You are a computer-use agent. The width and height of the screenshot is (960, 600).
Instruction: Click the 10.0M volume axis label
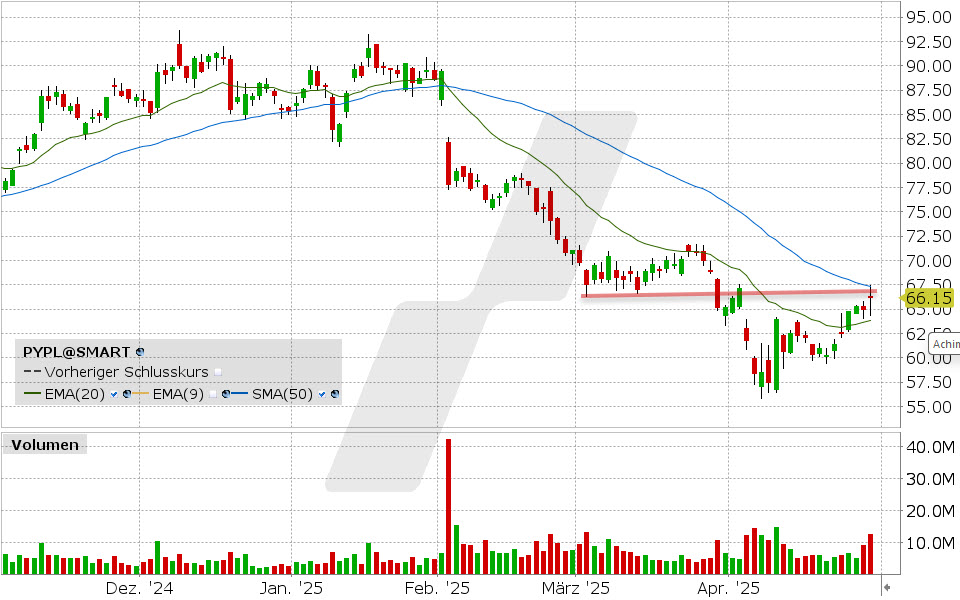tap(930, 542)
